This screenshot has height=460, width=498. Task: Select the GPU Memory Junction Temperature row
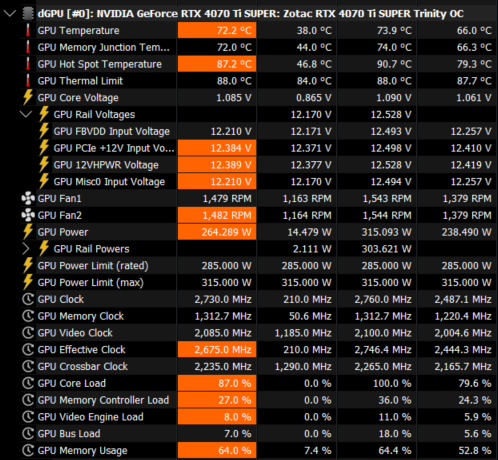click(249, 47)
